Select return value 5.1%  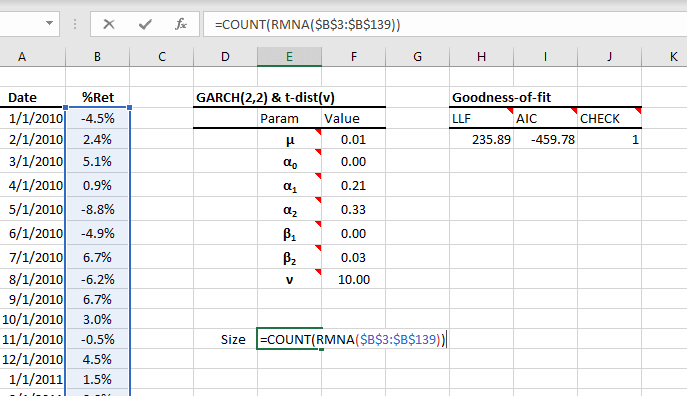(x=97, y=161)
